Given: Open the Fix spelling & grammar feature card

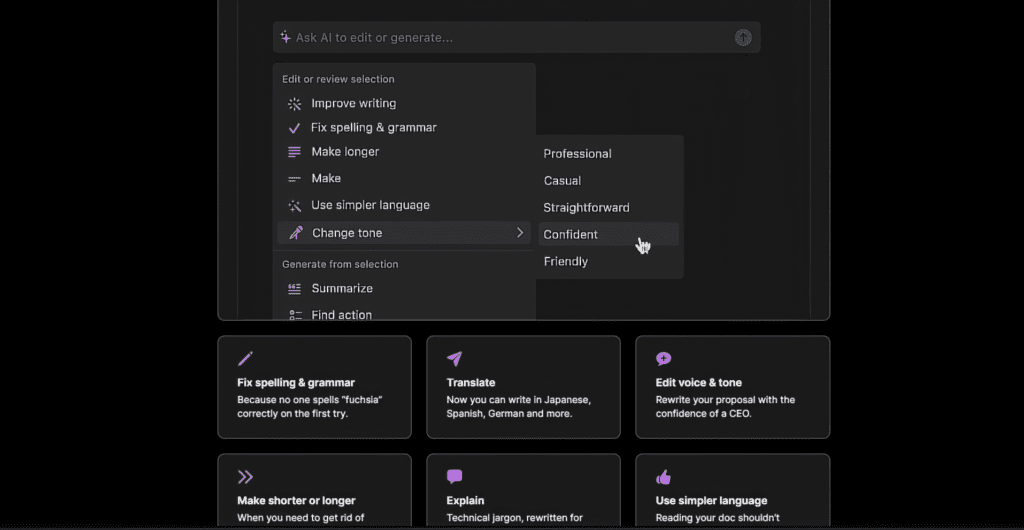Looking at the screenshot, I should pos(314,387).
